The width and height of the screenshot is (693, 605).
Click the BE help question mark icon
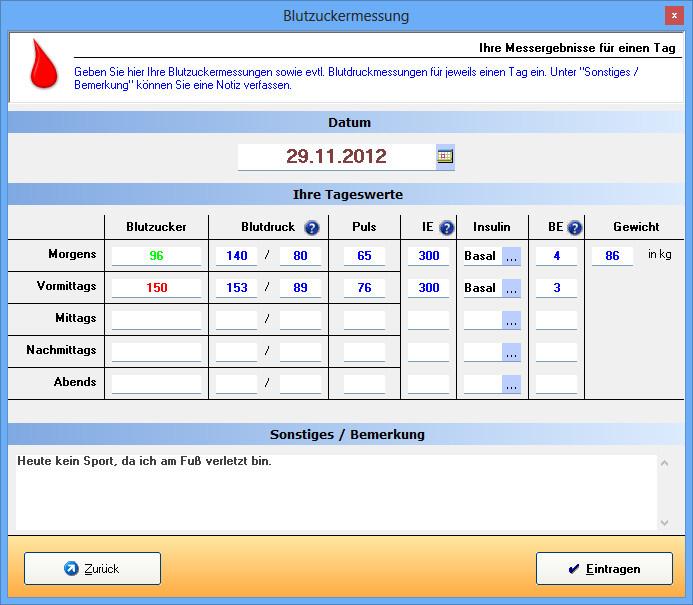pos(575,228)
